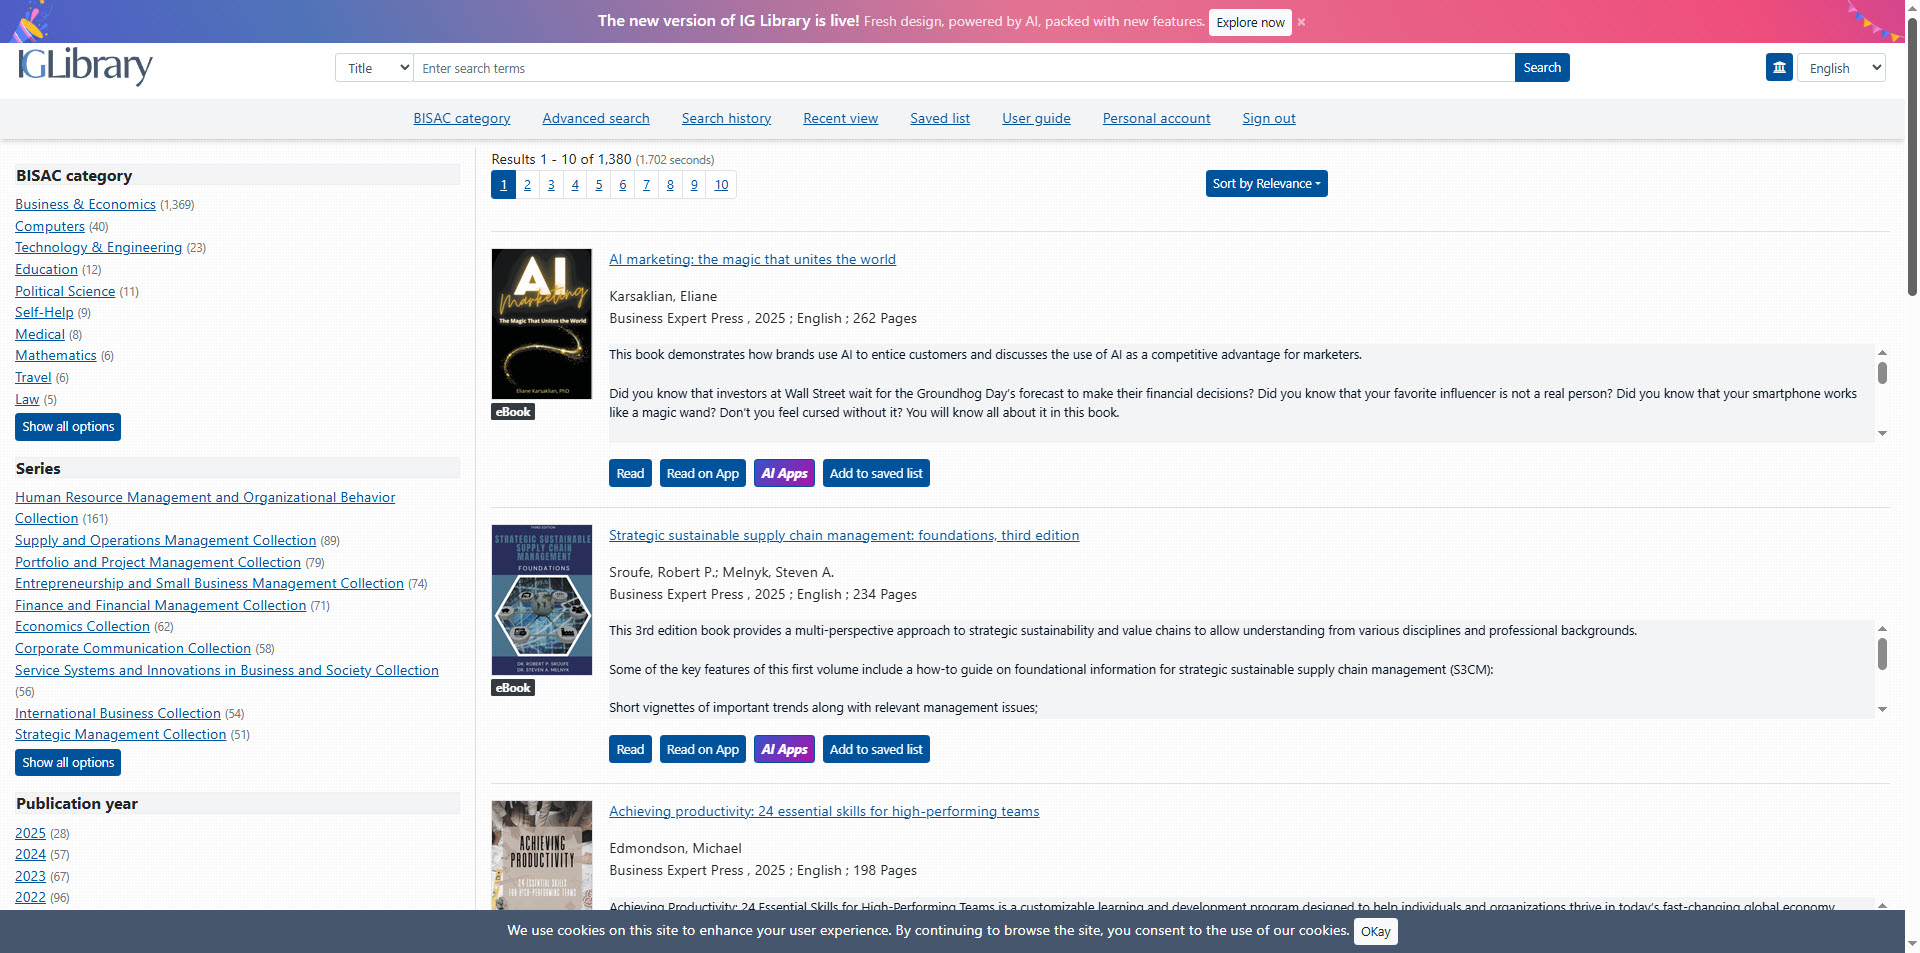This screenshot has height=953, width=1920.
Task: Click in the search terms input field
Action: (x=963, y=68)
